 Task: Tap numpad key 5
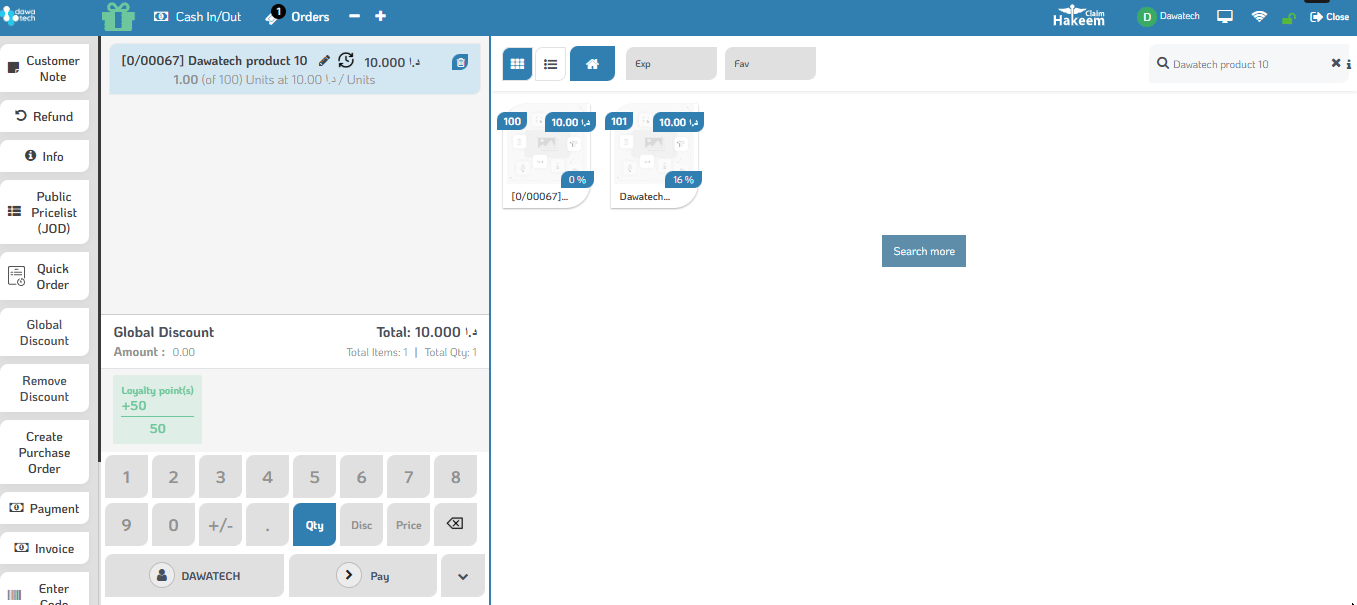coord(314,477)
